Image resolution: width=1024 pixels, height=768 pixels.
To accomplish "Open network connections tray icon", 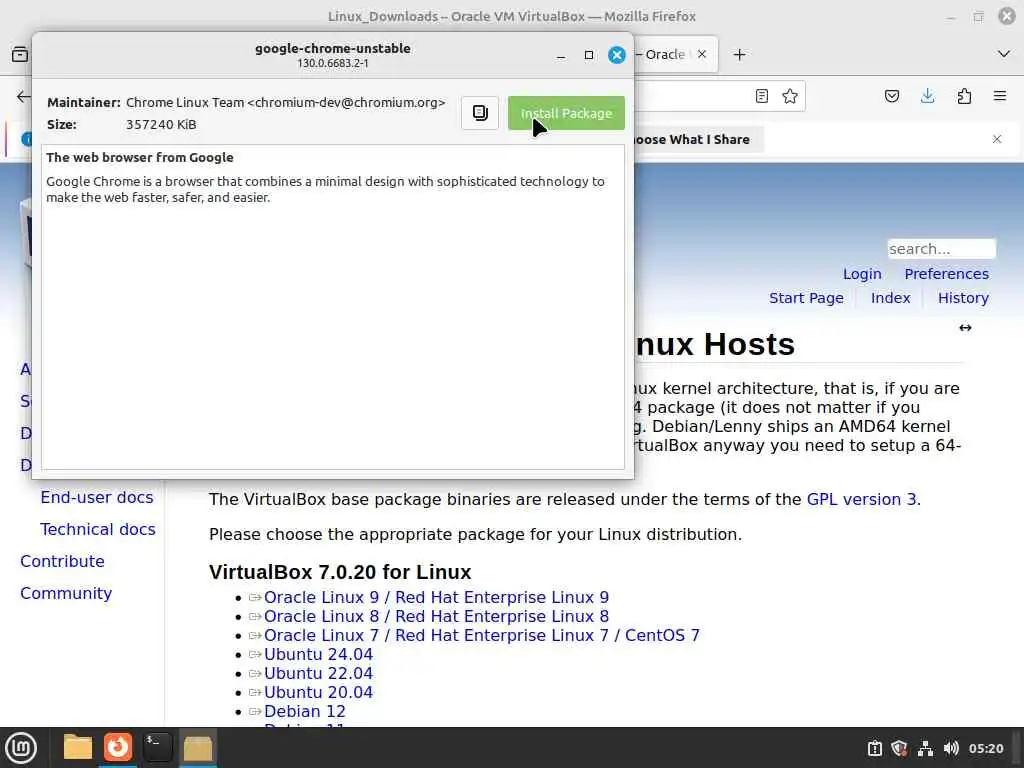I will tap(925, 748).
